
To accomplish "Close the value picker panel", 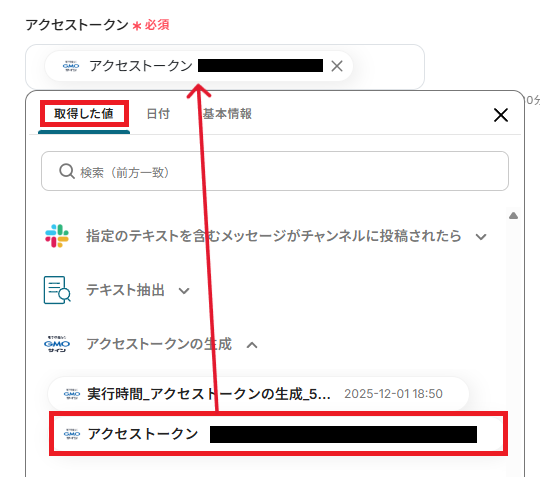I will click(501, 115).
